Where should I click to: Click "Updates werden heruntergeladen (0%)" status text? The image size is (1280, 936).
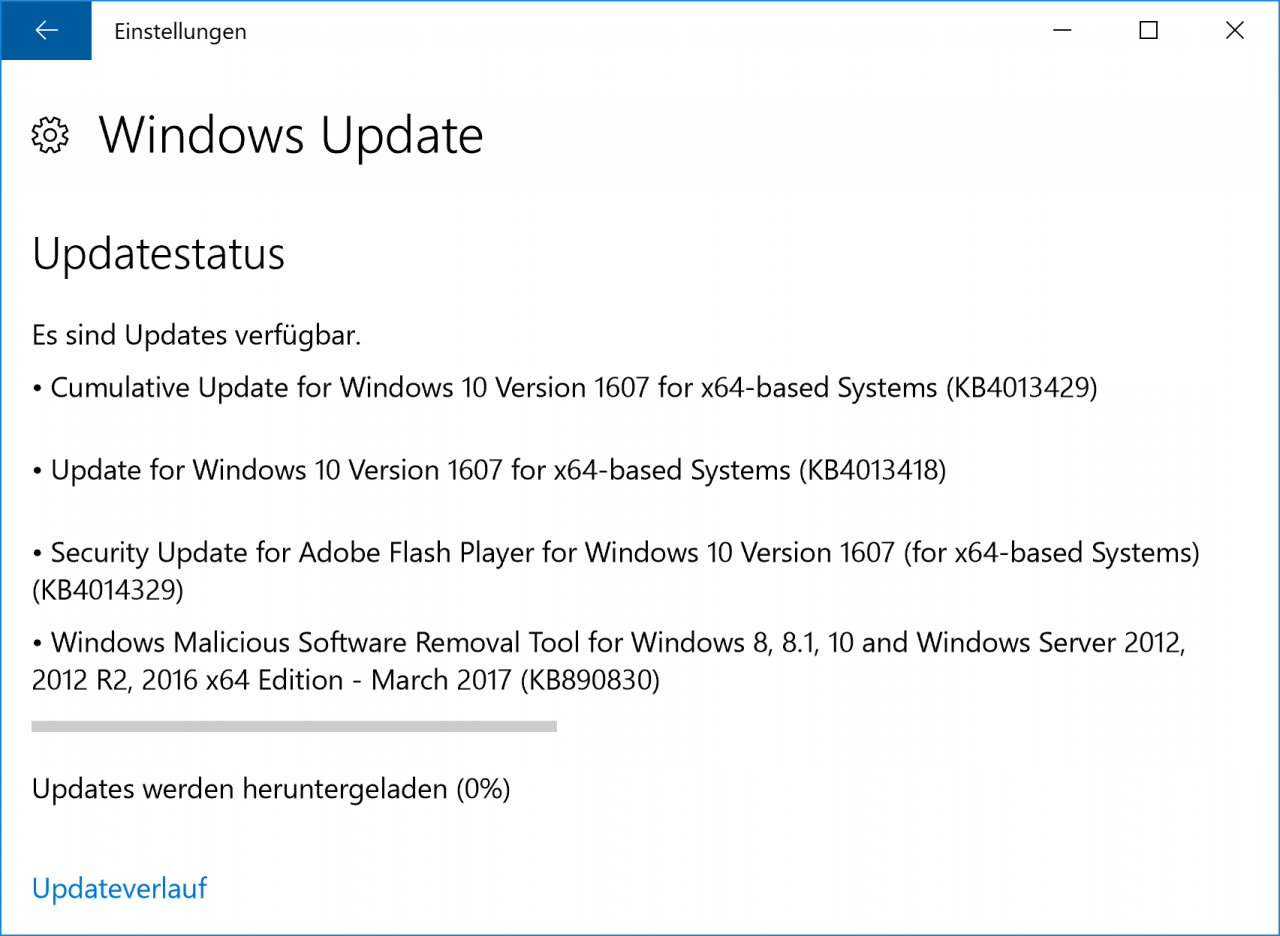(x=271, y=789)
